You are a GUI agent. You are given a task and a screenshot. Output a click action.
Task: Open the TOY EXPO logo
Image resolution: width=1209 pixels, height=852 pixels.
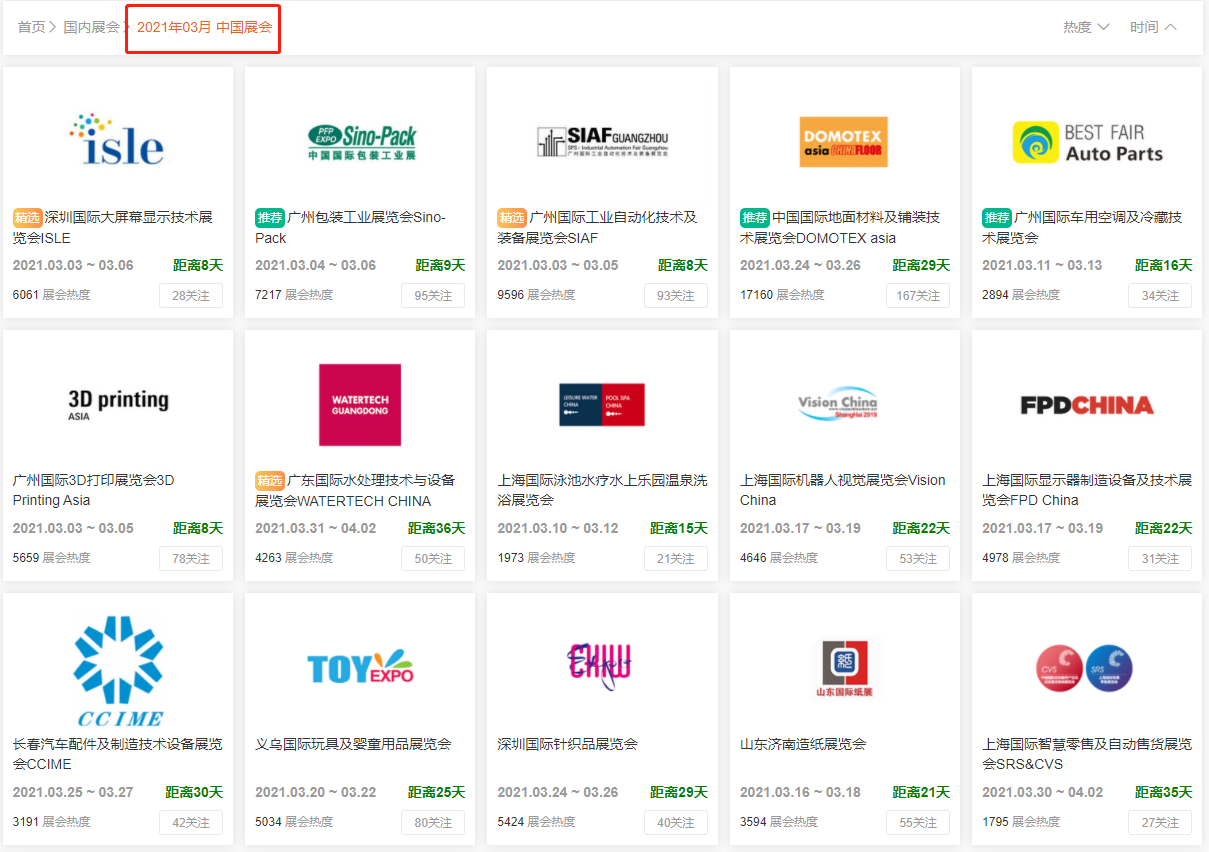coord(360,668)
